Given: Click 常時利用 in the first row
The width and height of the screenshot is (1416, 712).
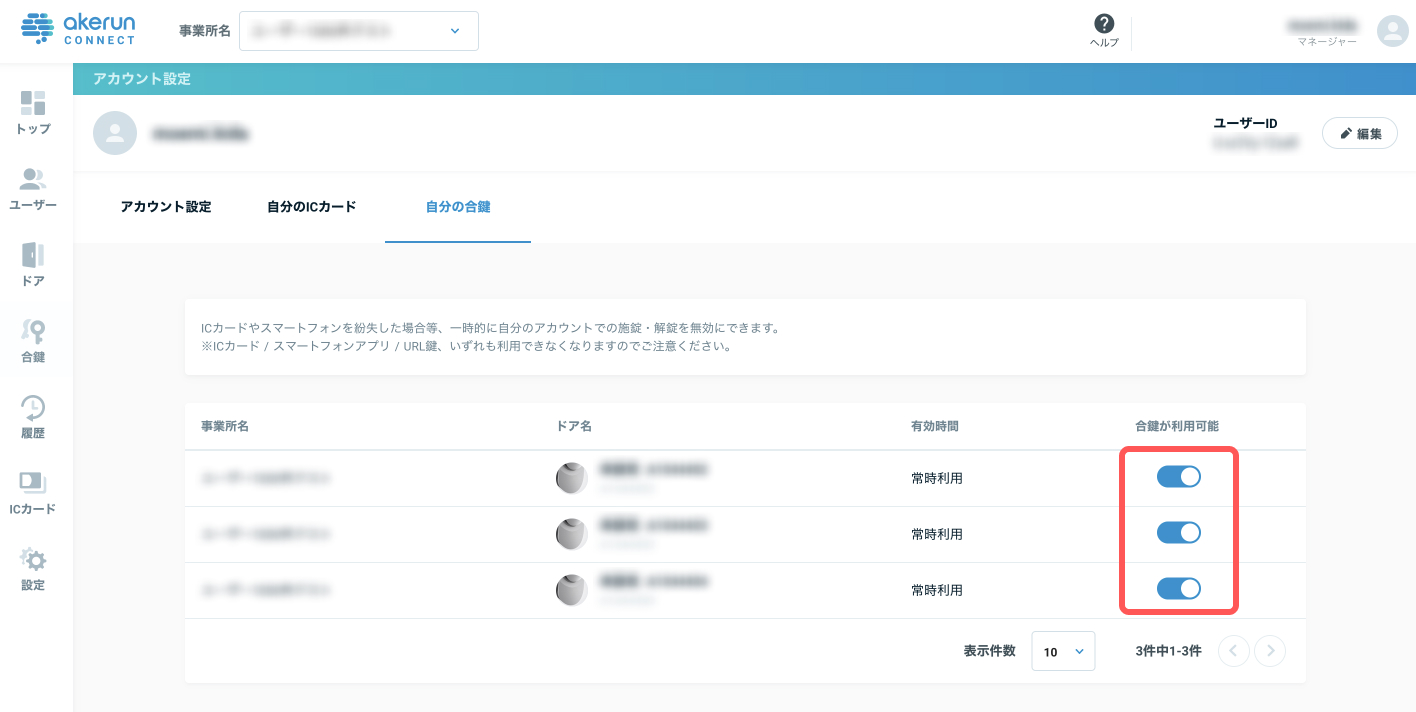Looking at the screenshot, I should click(x=937, y=478).
